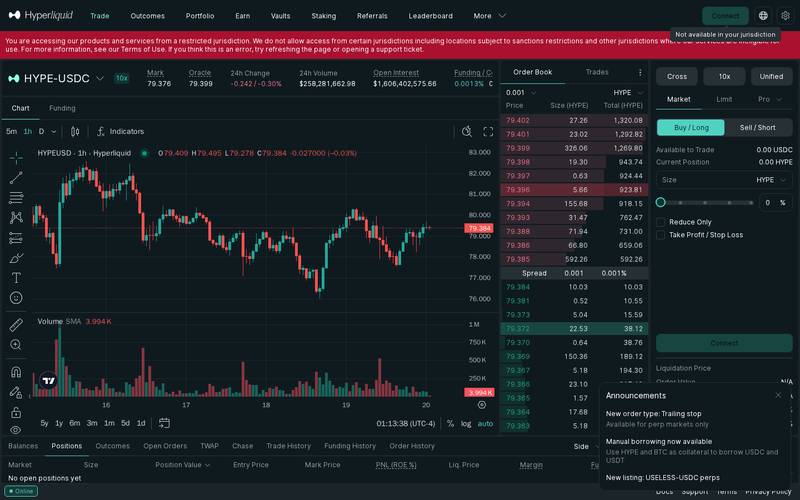Screen dimensions: 800x500
Task: Adjust the order size percentage slider handle
Action: pos(661,203)
